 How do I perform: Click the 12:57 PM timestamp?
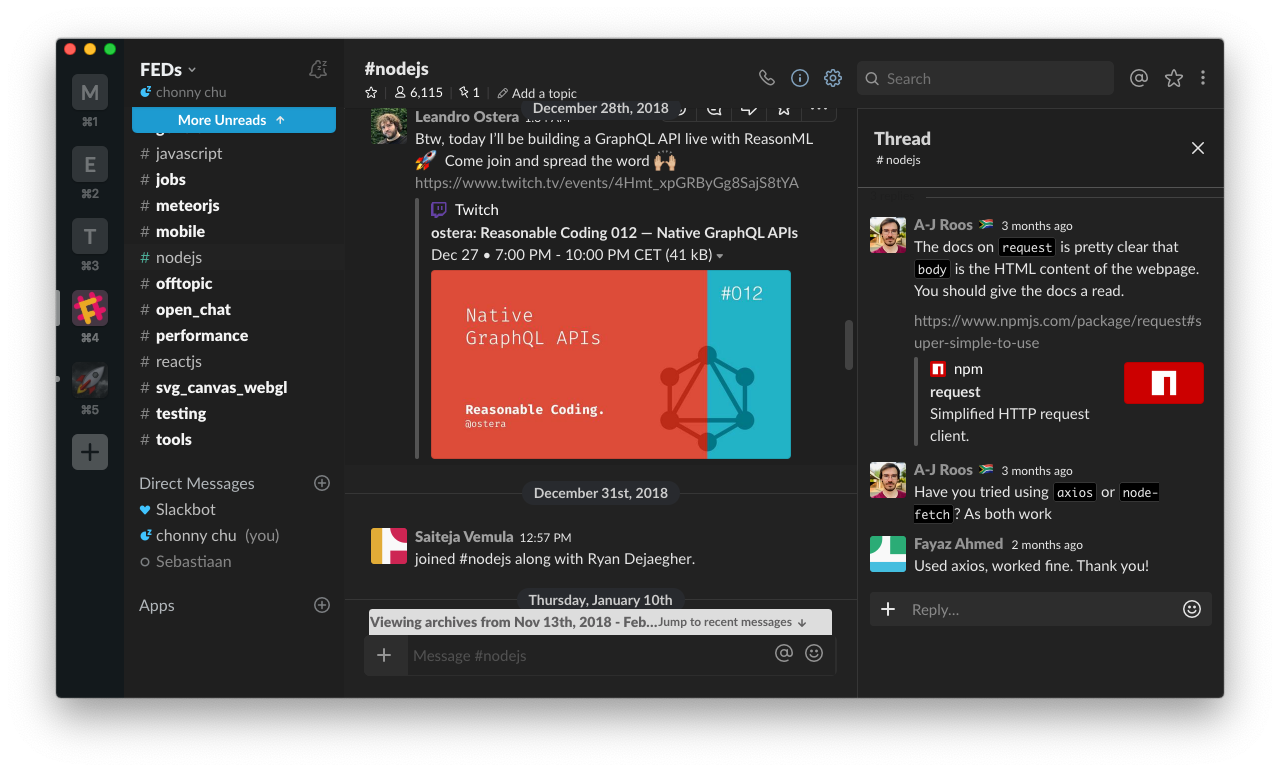click(546, 538)
